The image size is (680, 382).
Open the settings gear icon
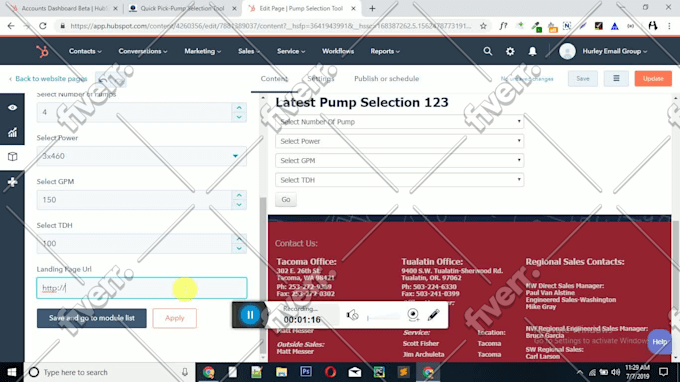pyautogui.click(x=510, y=51)
